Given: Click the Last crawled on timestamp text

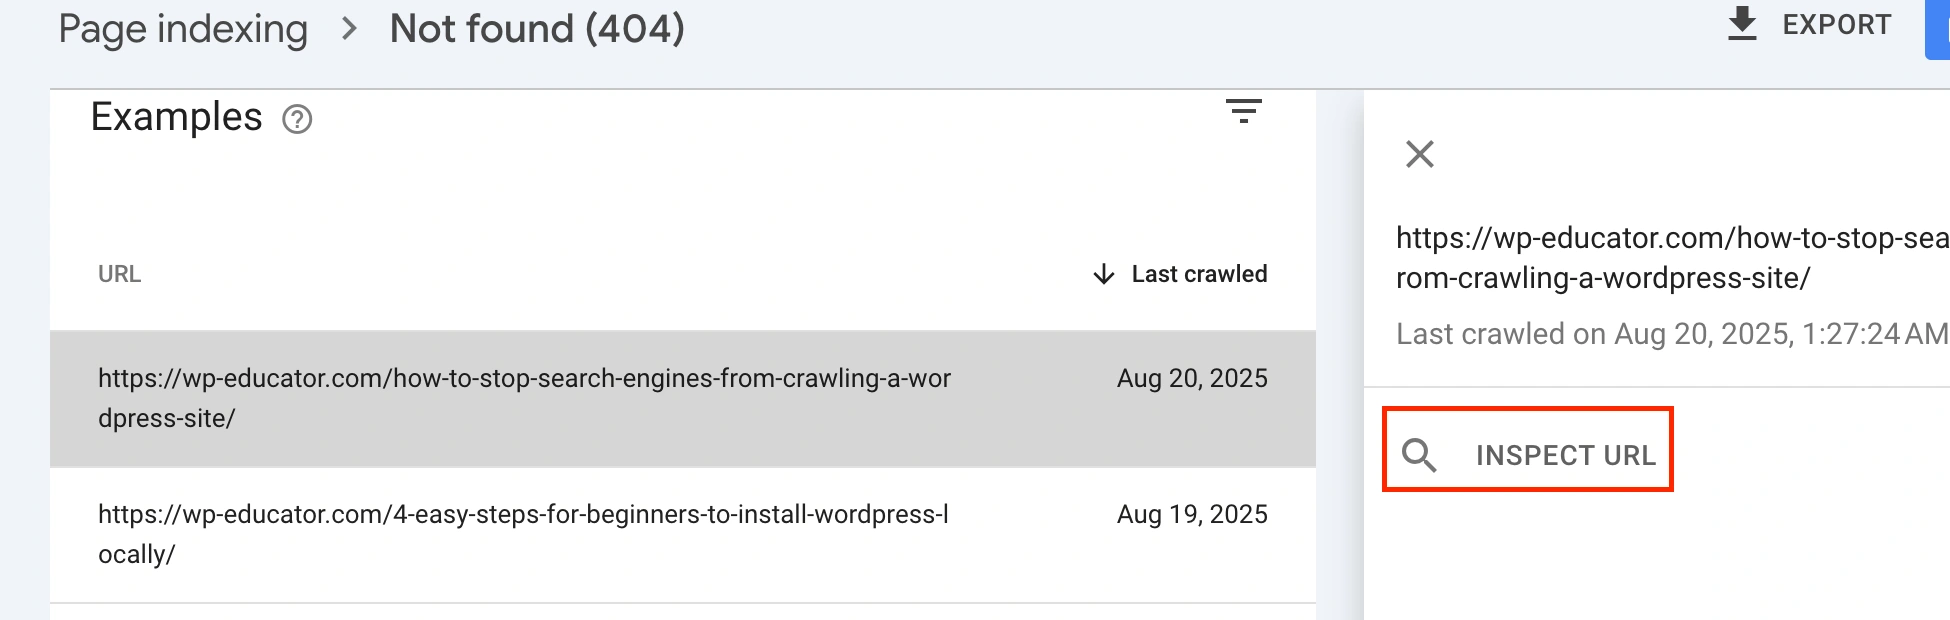Looking at the screenshot, I should (x=1670, y=334).
